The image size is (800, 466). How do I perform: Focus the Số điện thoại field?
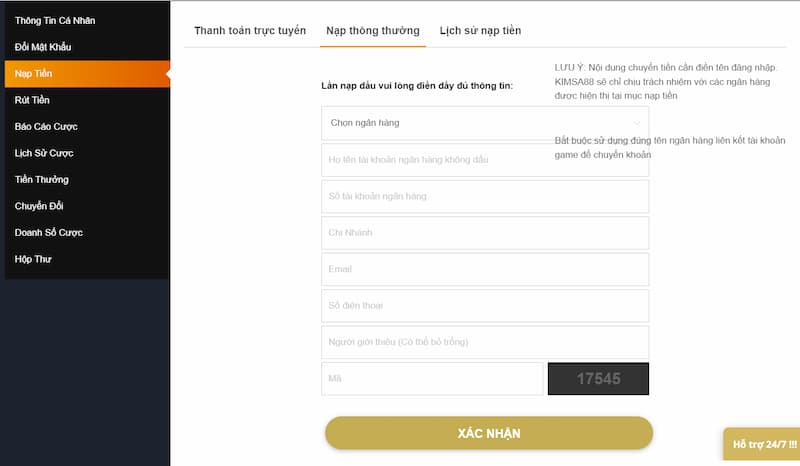pyautogui.click(x=485, y=305)
